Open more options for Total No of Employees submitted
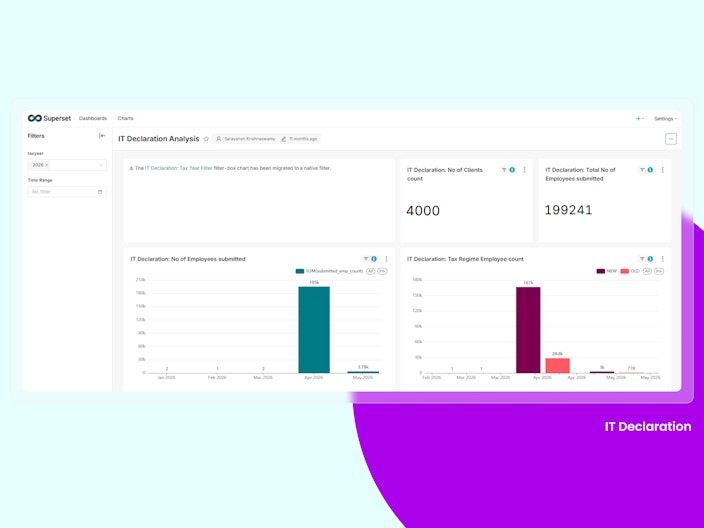This screenshot has width=704, height=528. (x=663, y=170)
